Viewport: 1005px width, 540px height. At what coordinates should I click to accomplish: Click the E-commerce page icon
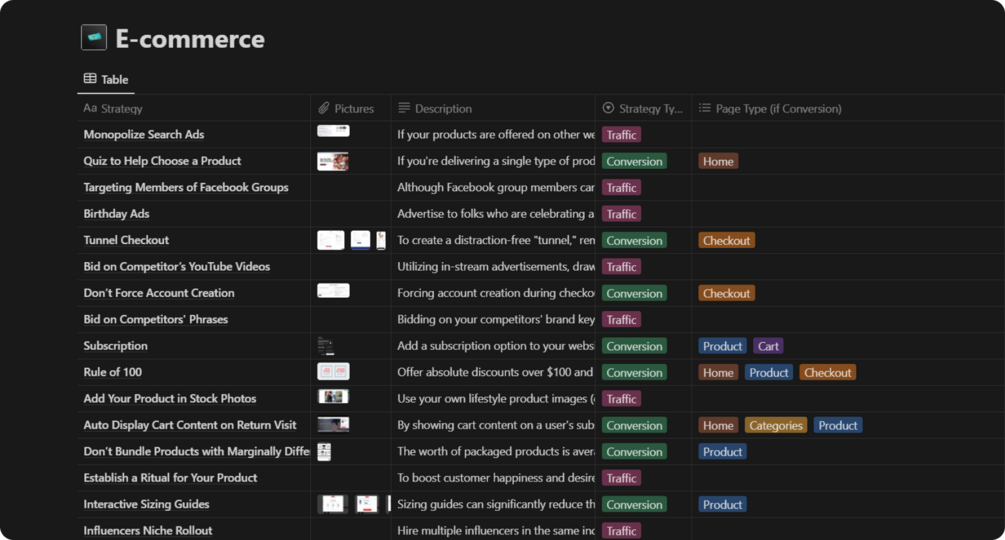click(94, 38)
